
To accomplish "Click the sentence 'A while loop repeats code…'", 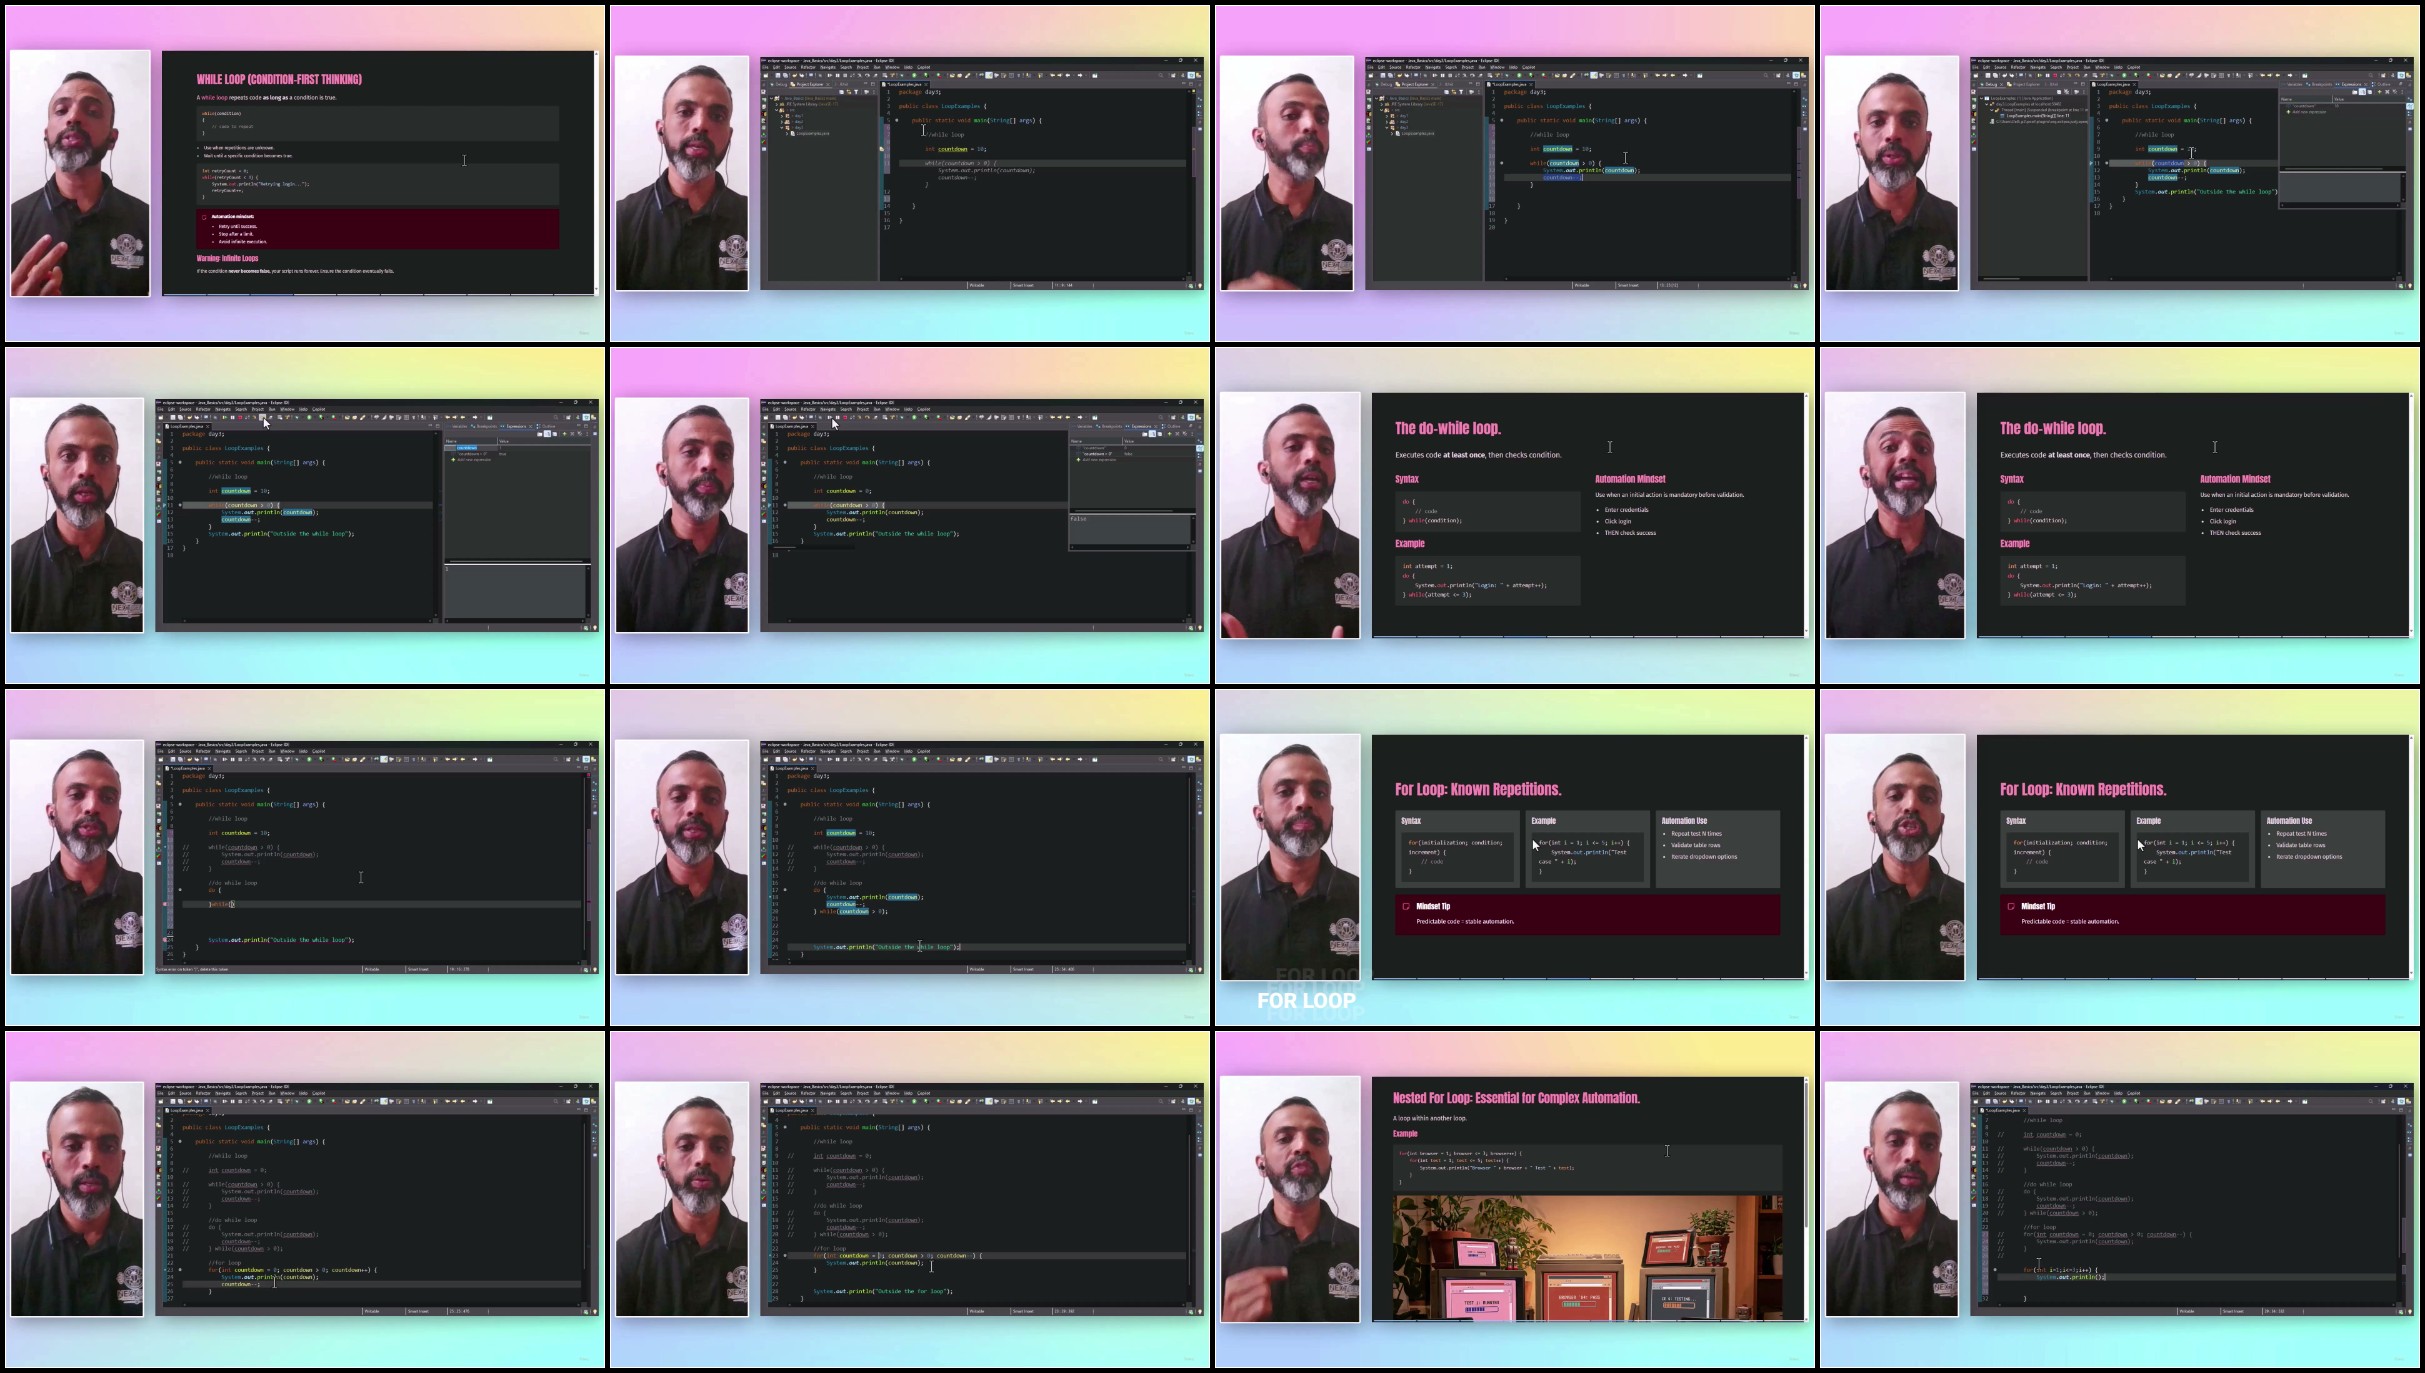I will 266,98.
